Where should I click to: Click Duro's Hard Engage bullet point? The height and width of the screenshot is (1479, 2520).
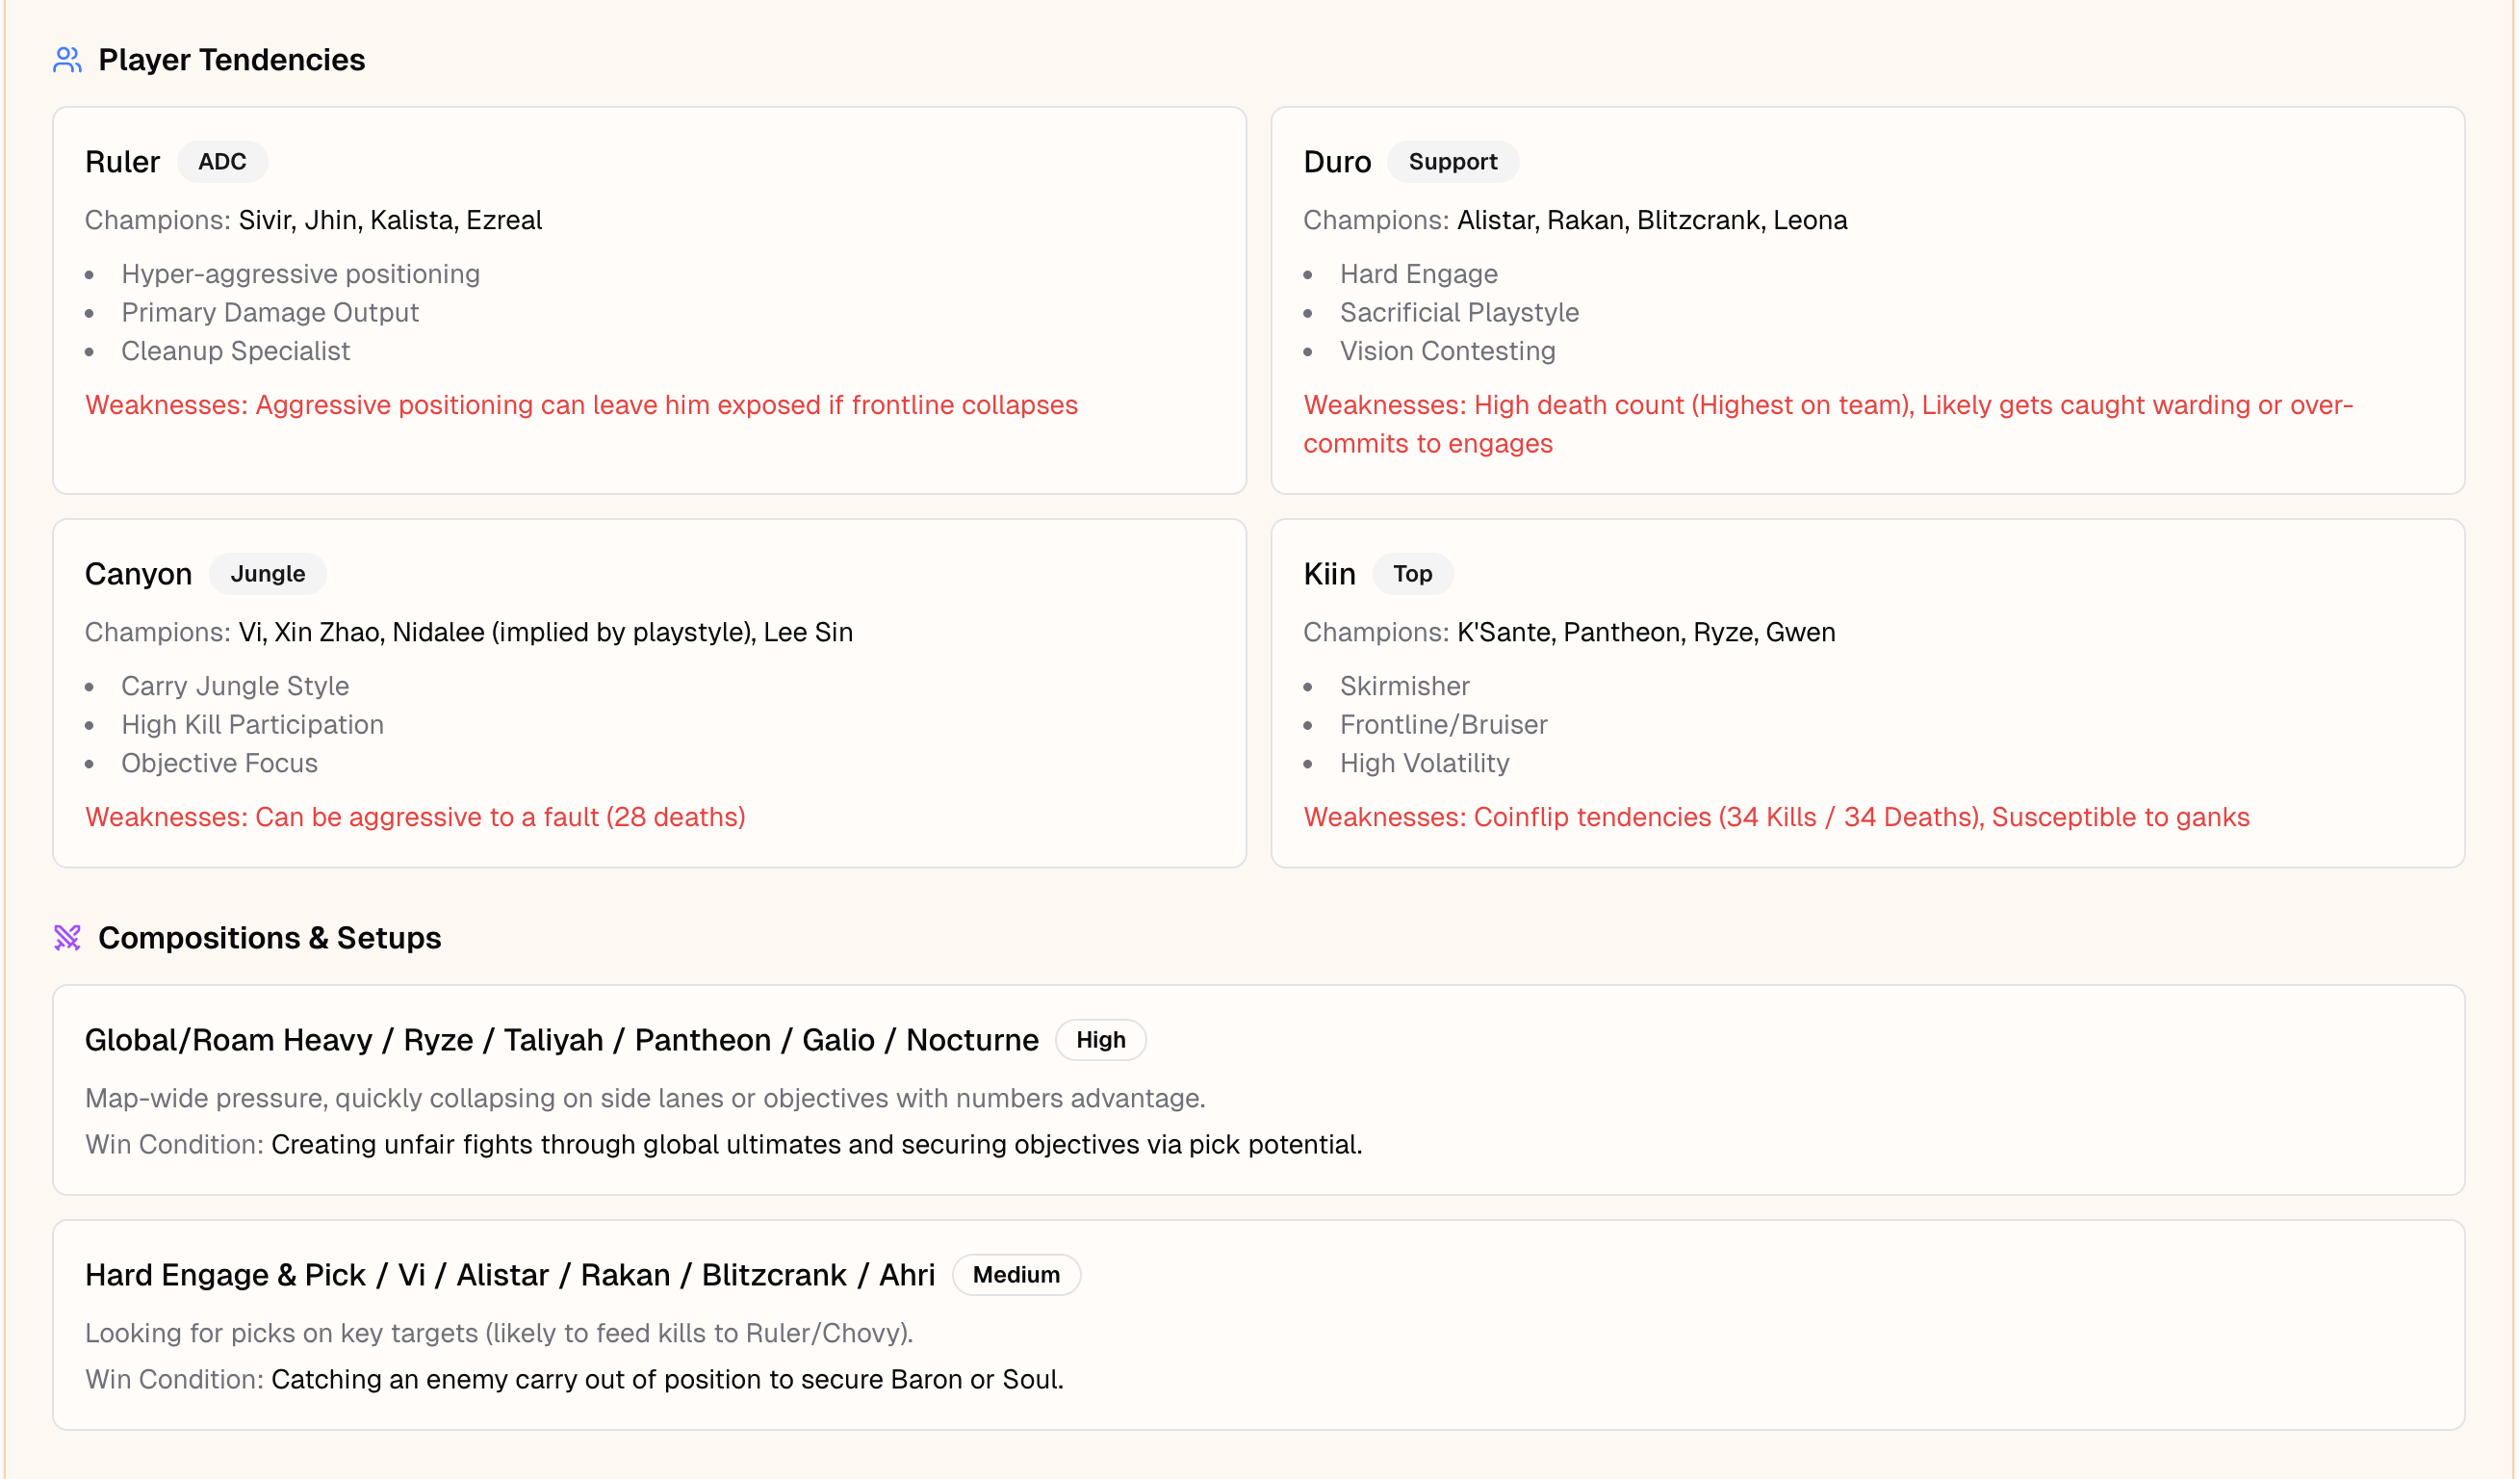[1418, 274]
